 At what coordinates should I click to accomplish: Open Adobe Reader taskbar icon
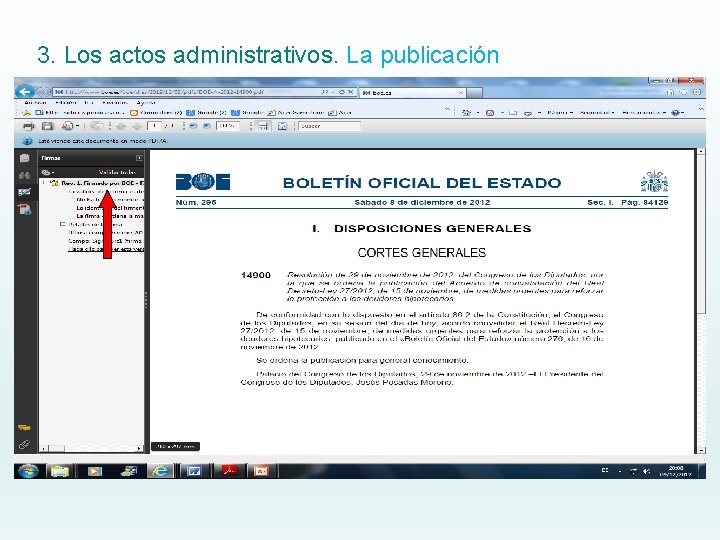pos(229,471)
